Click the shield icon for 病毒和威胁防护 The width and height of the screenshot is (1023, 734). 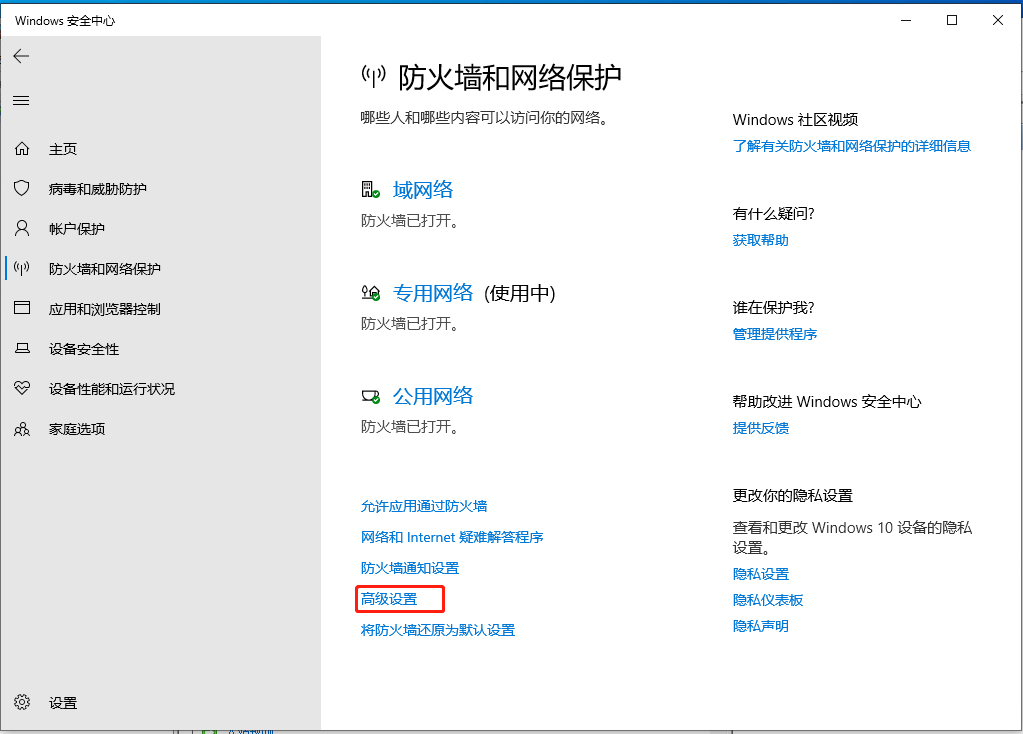[22, 189]
